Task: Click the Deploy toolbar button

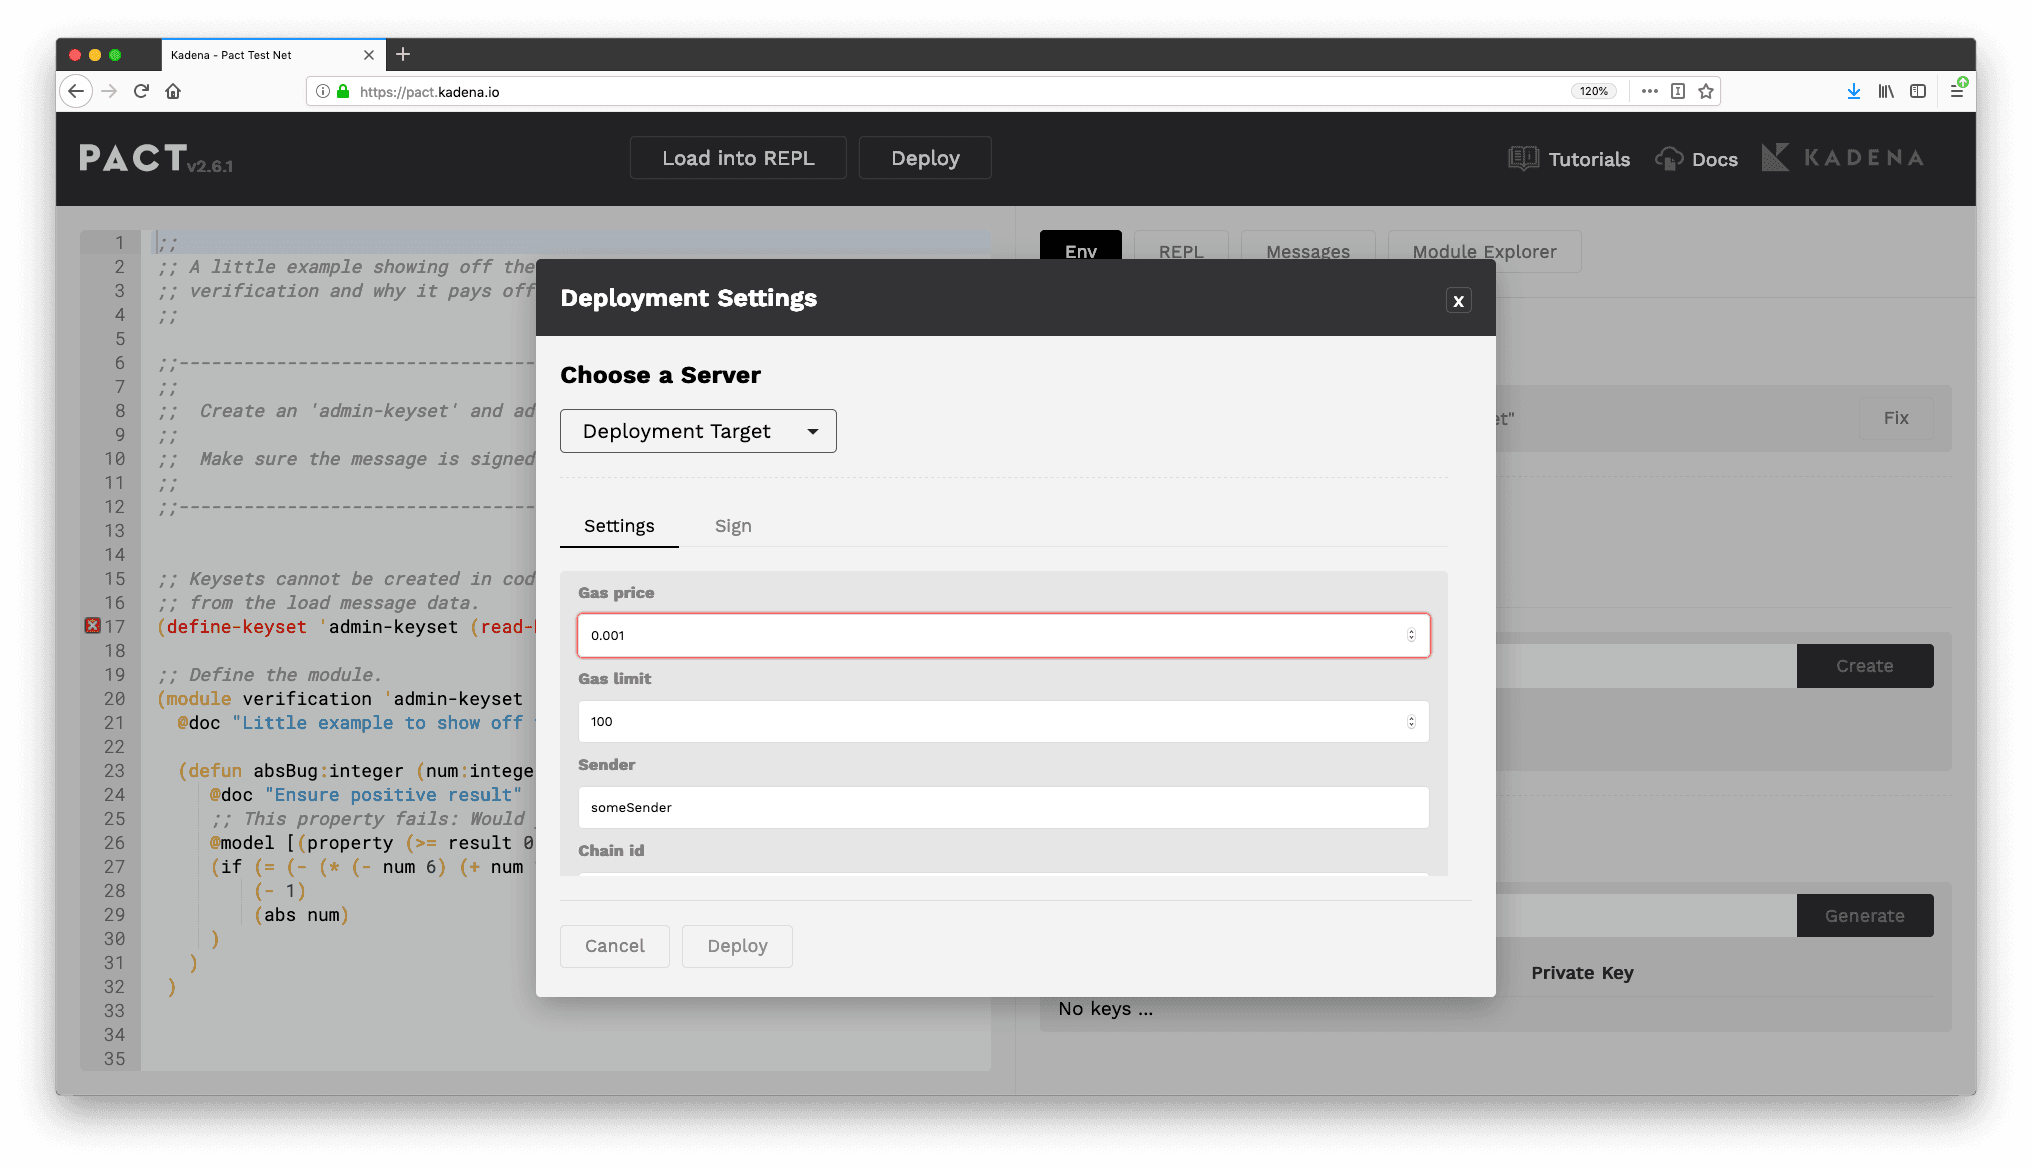Action: point(925,158)
